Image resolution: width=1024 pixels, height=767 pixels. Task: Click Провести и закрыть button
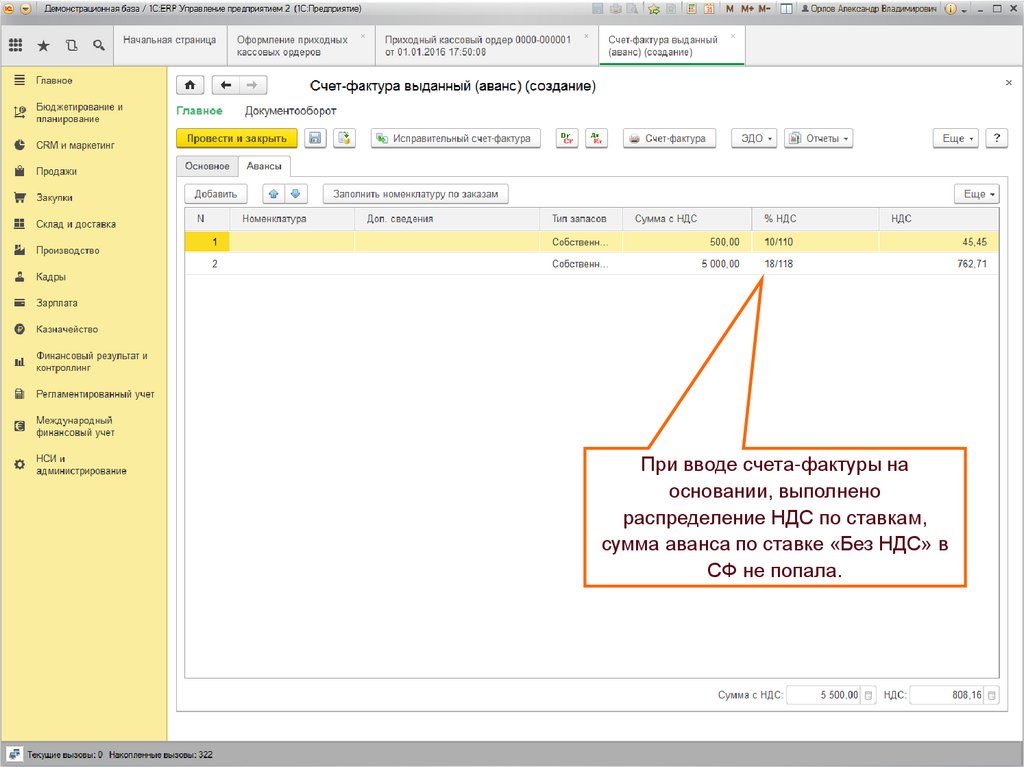click(x=236, y=139)
